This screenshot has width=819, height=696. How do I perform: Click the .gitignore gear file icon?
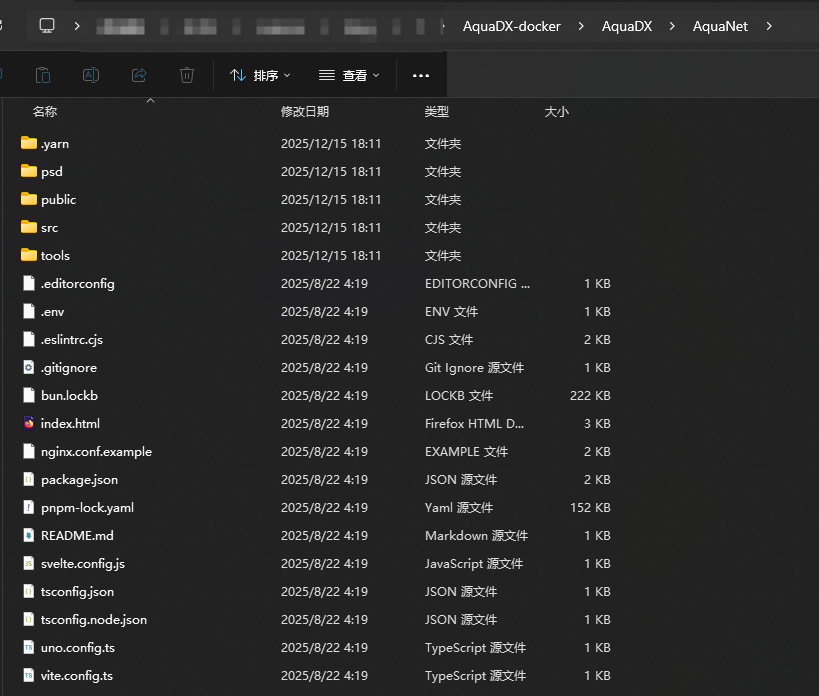(x=29, y=367)
